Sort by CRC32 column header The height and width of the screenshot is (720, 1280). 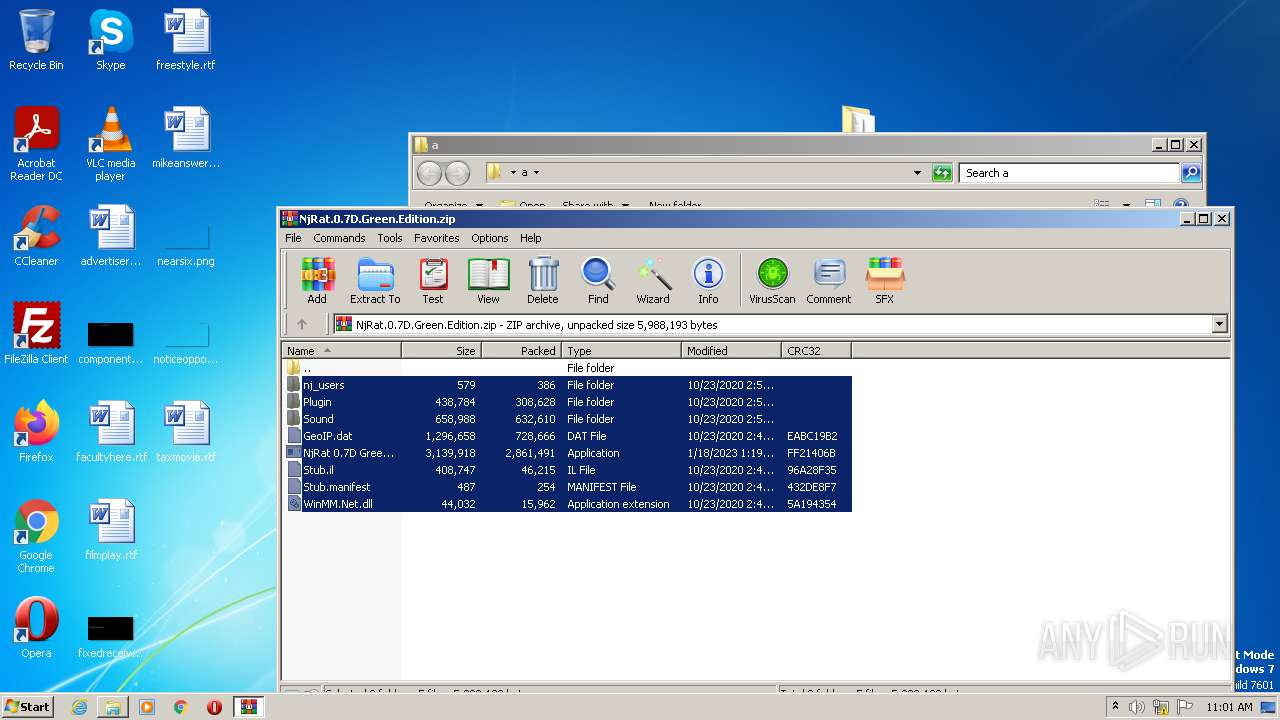coord(817,350)
